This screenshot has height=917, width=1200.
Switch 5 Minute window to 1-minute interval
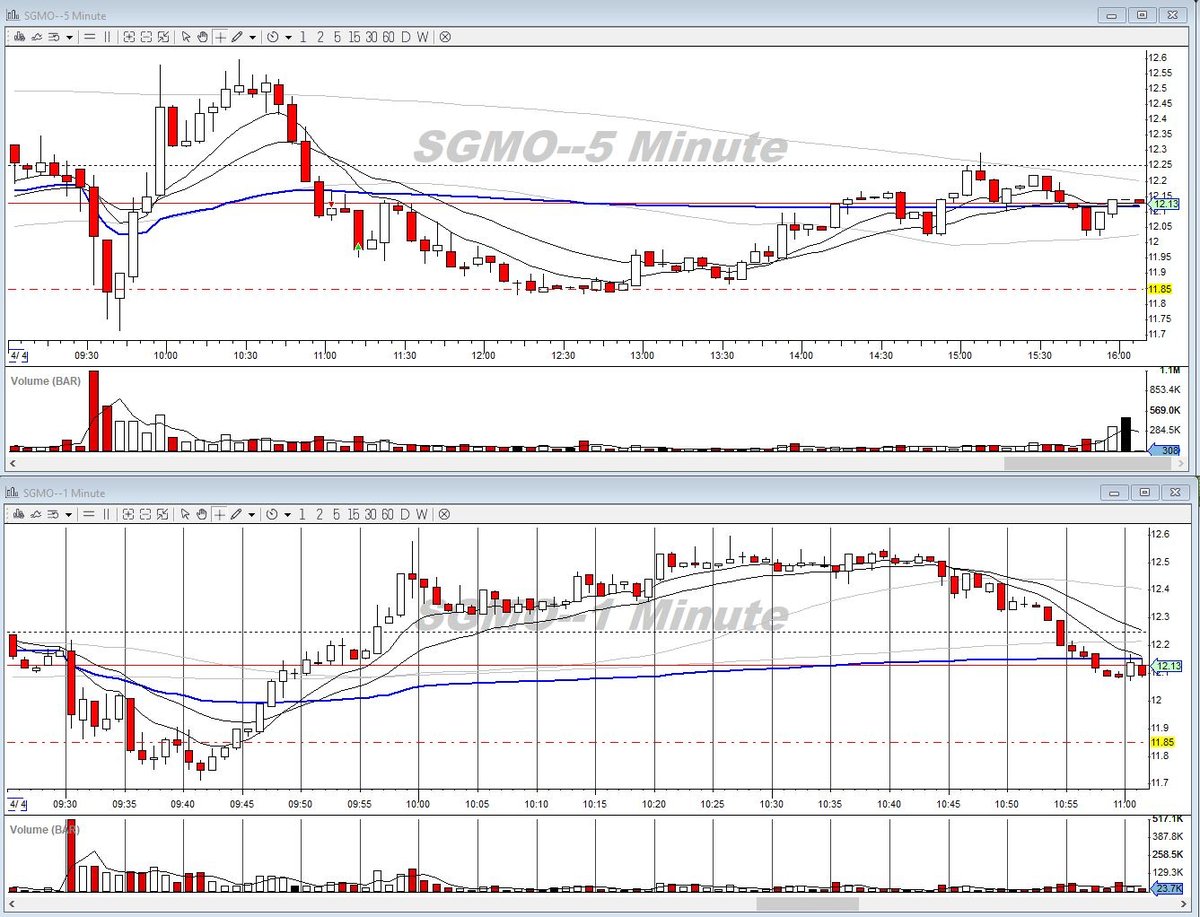(x=303, y=37)
